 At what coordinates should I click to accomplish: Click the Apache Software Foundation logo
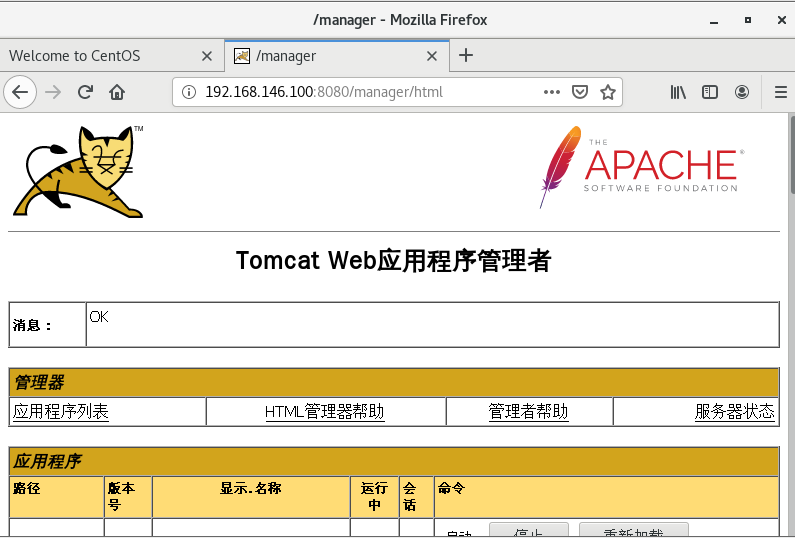click(642, 167)
